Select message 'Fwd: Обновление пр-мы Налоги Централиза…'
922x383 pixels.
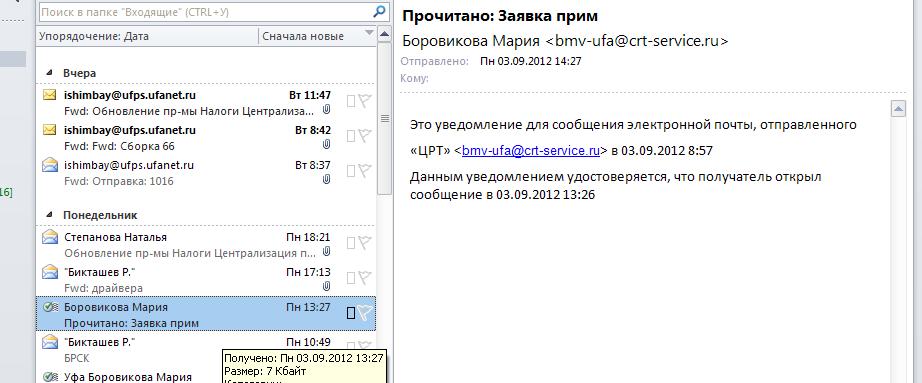[x=205, y=102]
